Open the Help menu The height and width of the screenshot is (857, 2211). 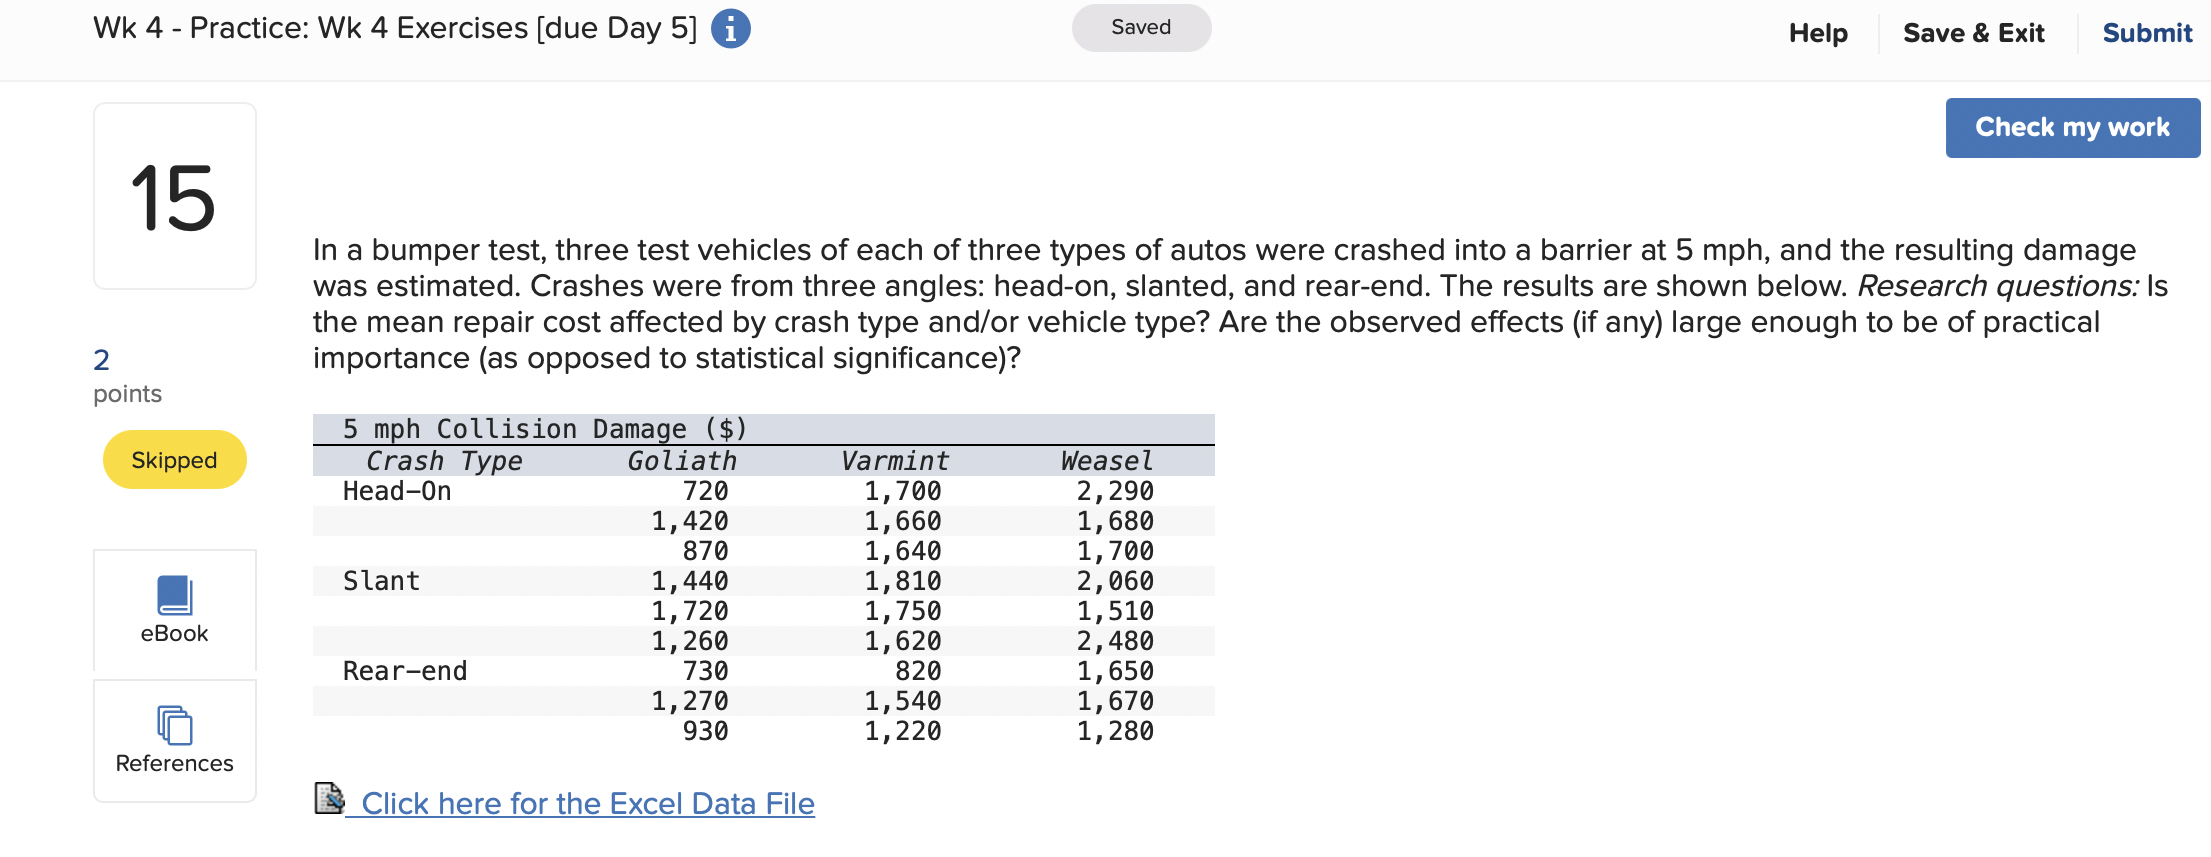tap(1817, 32)
